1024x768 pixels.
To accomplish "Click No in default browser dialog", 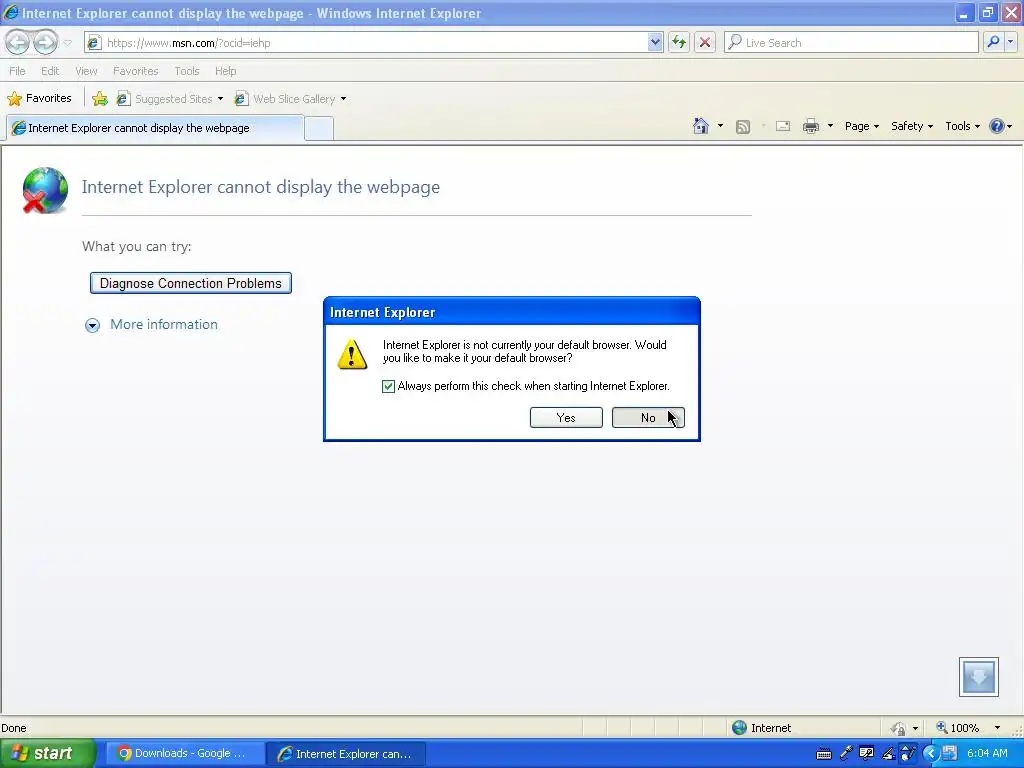I will click(648, 418).
